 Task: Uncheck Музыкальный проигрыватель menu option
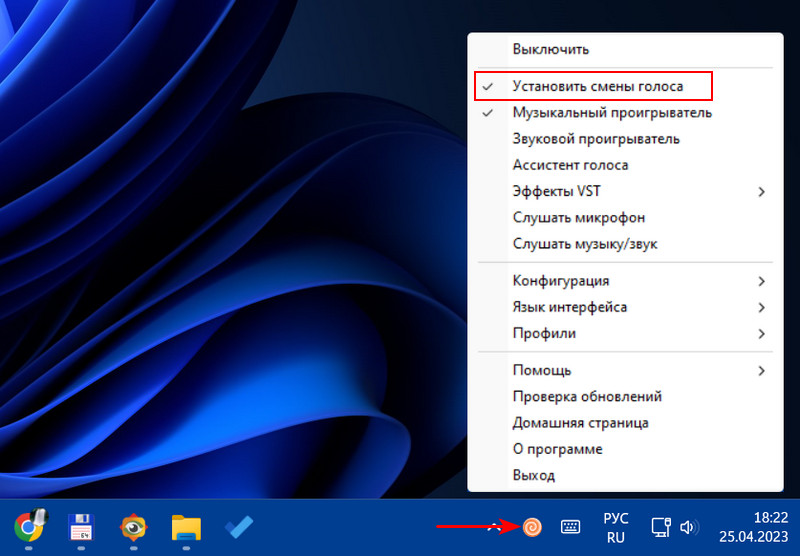click(625, 113)
